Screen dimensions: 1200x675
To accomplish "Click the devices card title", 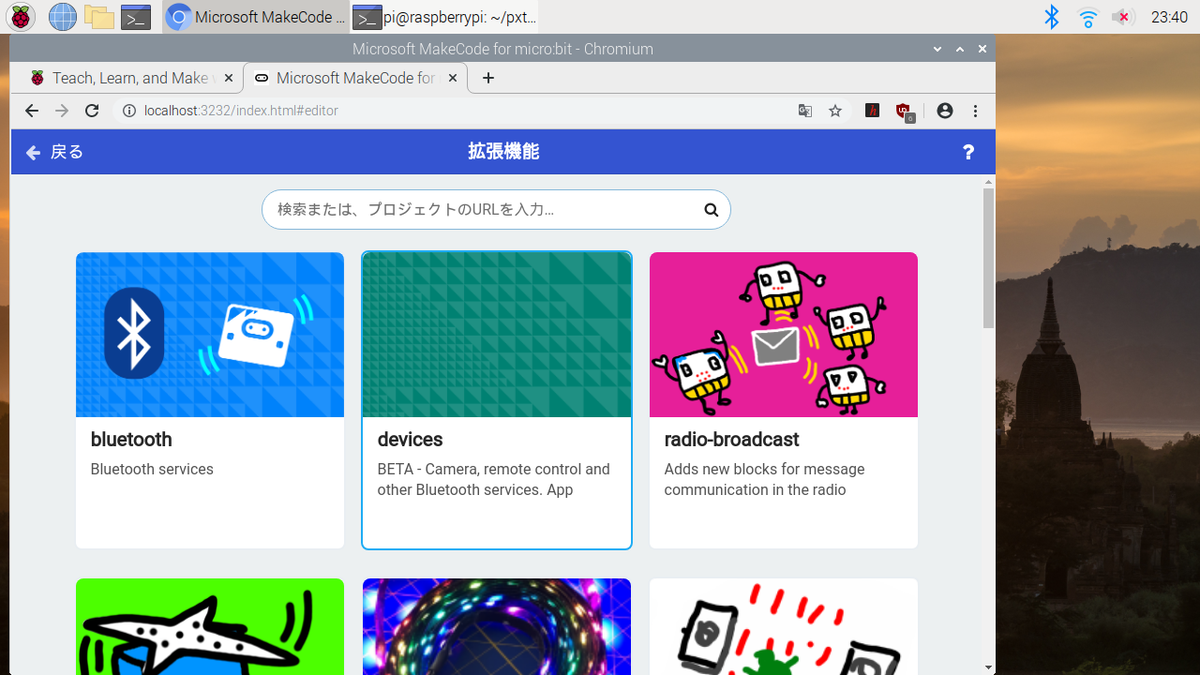I will click(x=410, y=440).
